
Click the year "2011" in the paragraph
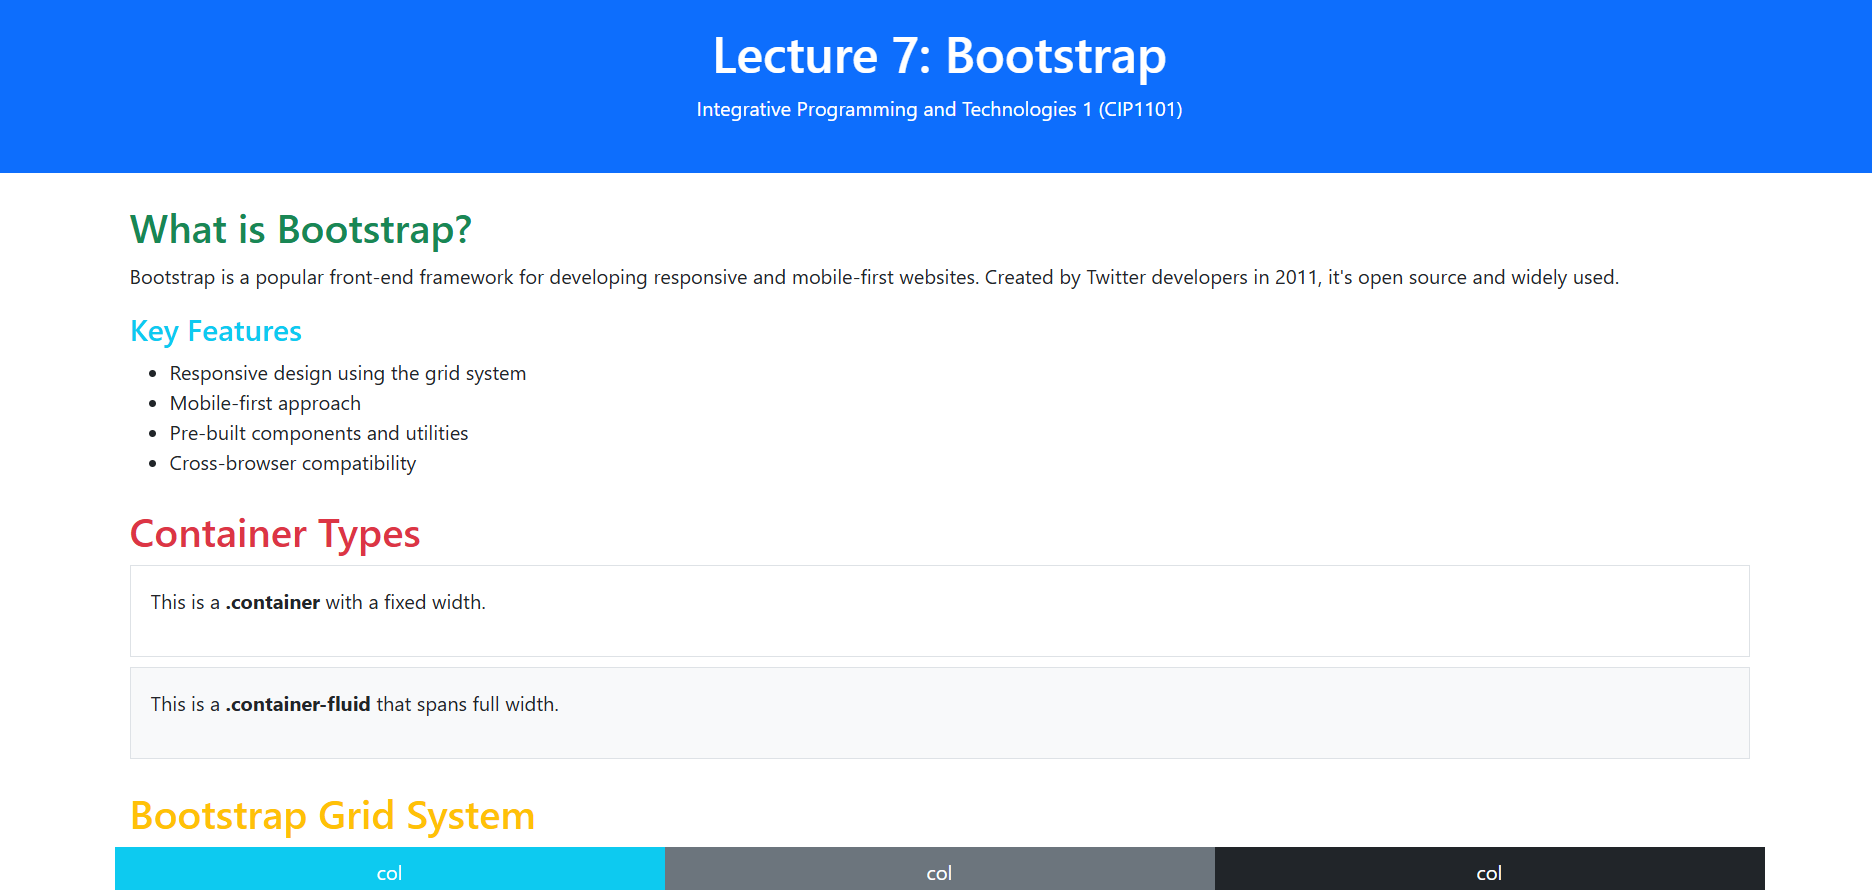click(1296, 278)
